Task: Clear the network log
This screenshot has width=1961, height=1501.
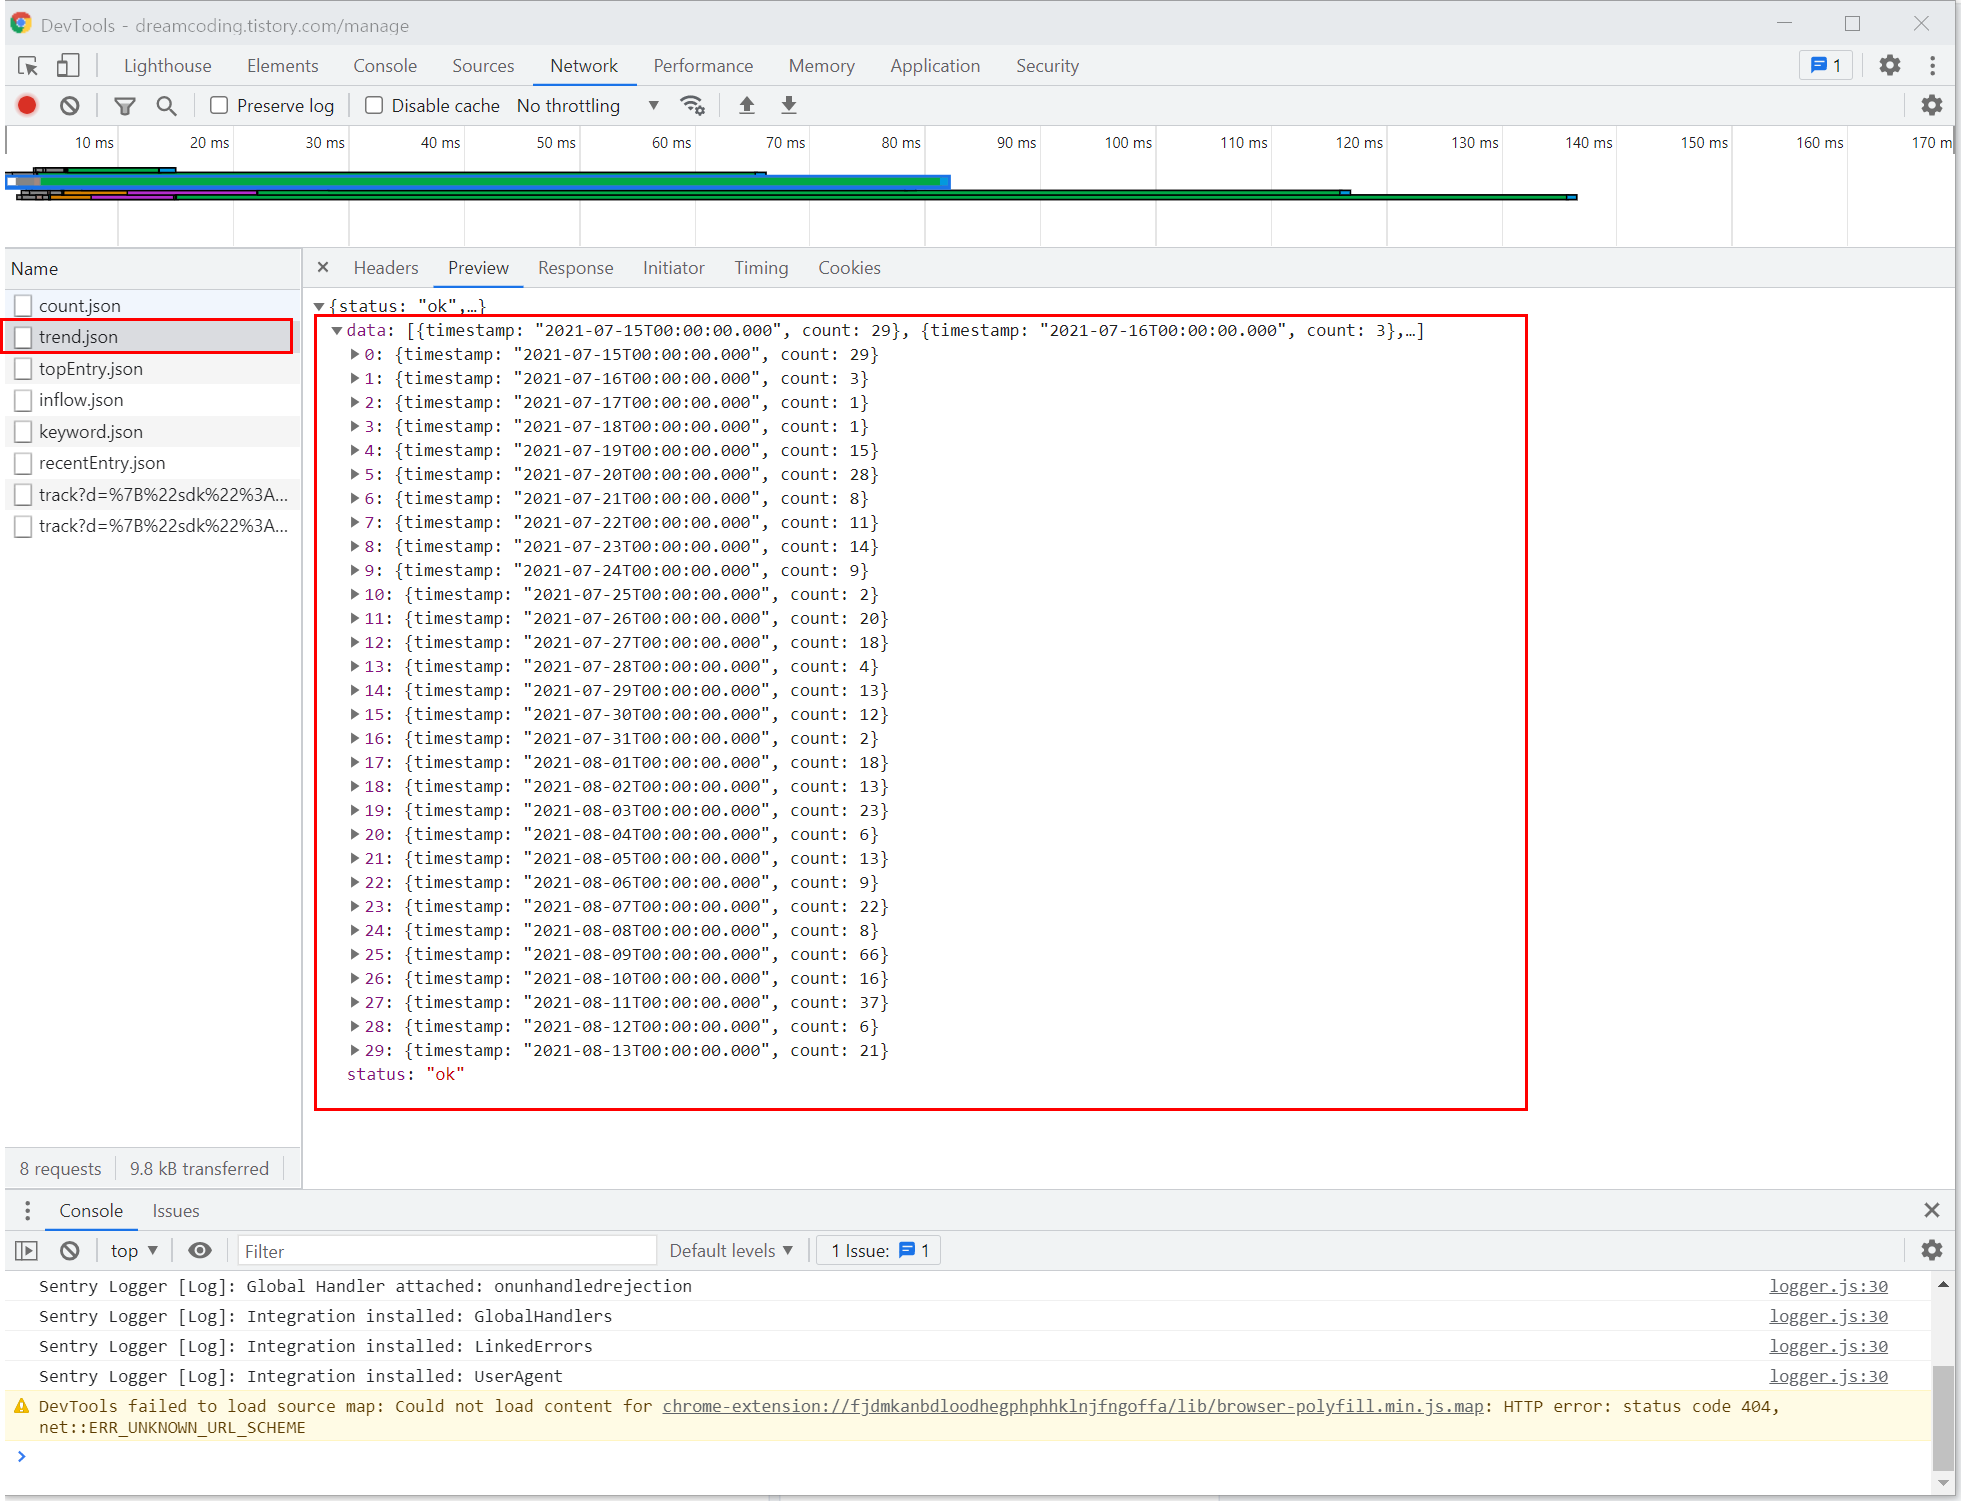Action: pyautogui.click(x=69, y=105)
